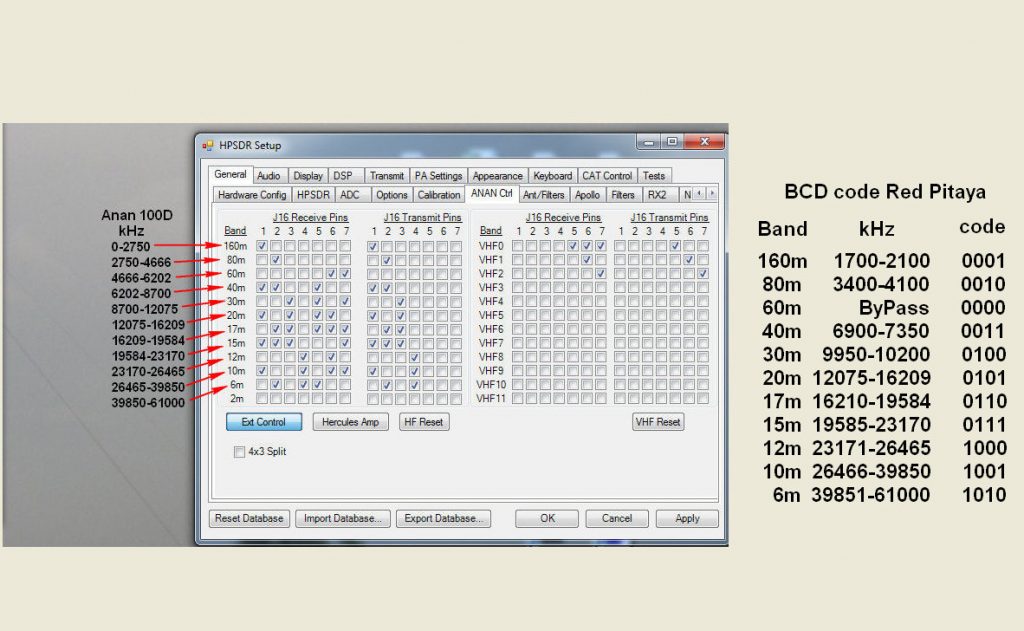
Task: Enable the 4x3 Split checkbox
Action: click(239, 452)
